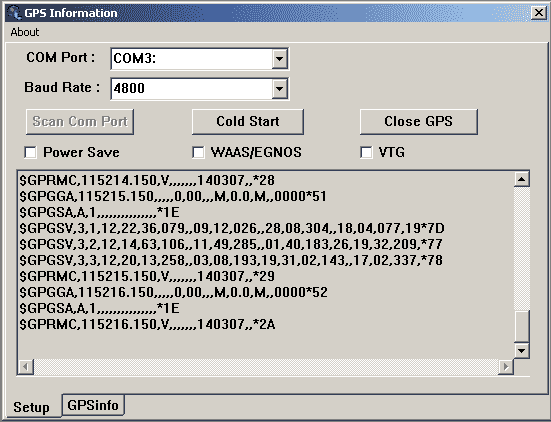The width and height of the screenshot is (551, 422).
Task: Click the scroll right arrow under NMEA log
Action: click(506, 367)
